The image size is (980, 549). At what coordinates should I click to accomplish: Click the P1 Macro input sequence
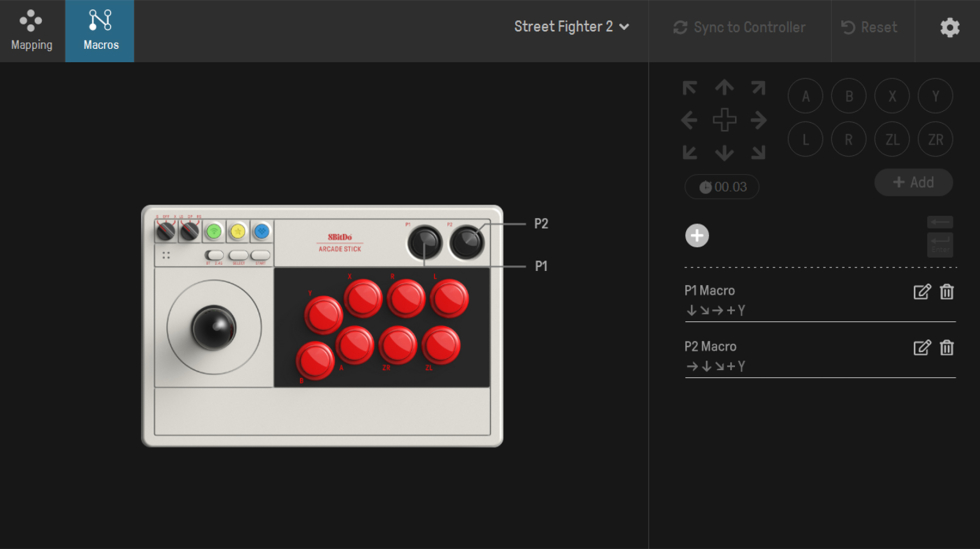coord(716,310)
